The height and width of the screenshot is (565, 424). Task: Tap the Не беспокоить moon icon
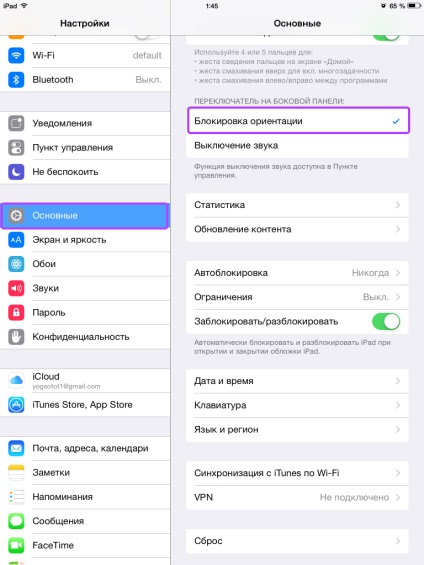(x=16, y=172)
